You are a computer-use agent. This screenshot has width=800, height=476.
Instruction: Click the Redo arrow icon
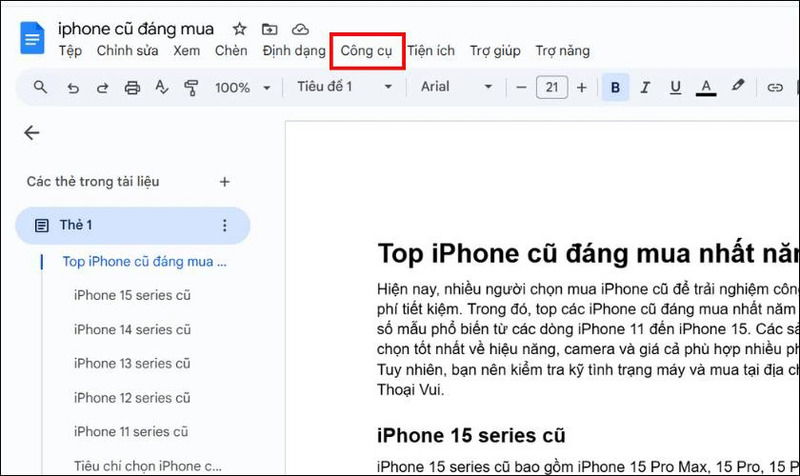click(x=102, y=88)
